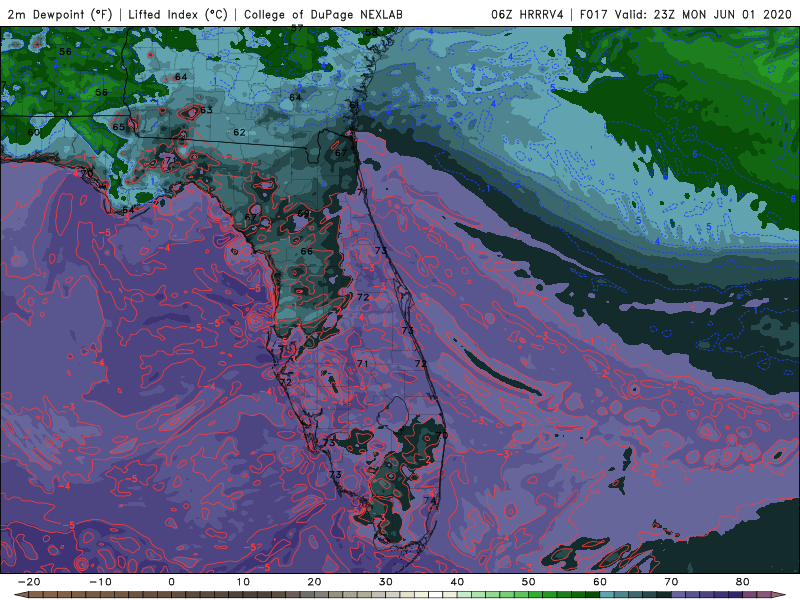Click the 50 label on the color scale

529,582
